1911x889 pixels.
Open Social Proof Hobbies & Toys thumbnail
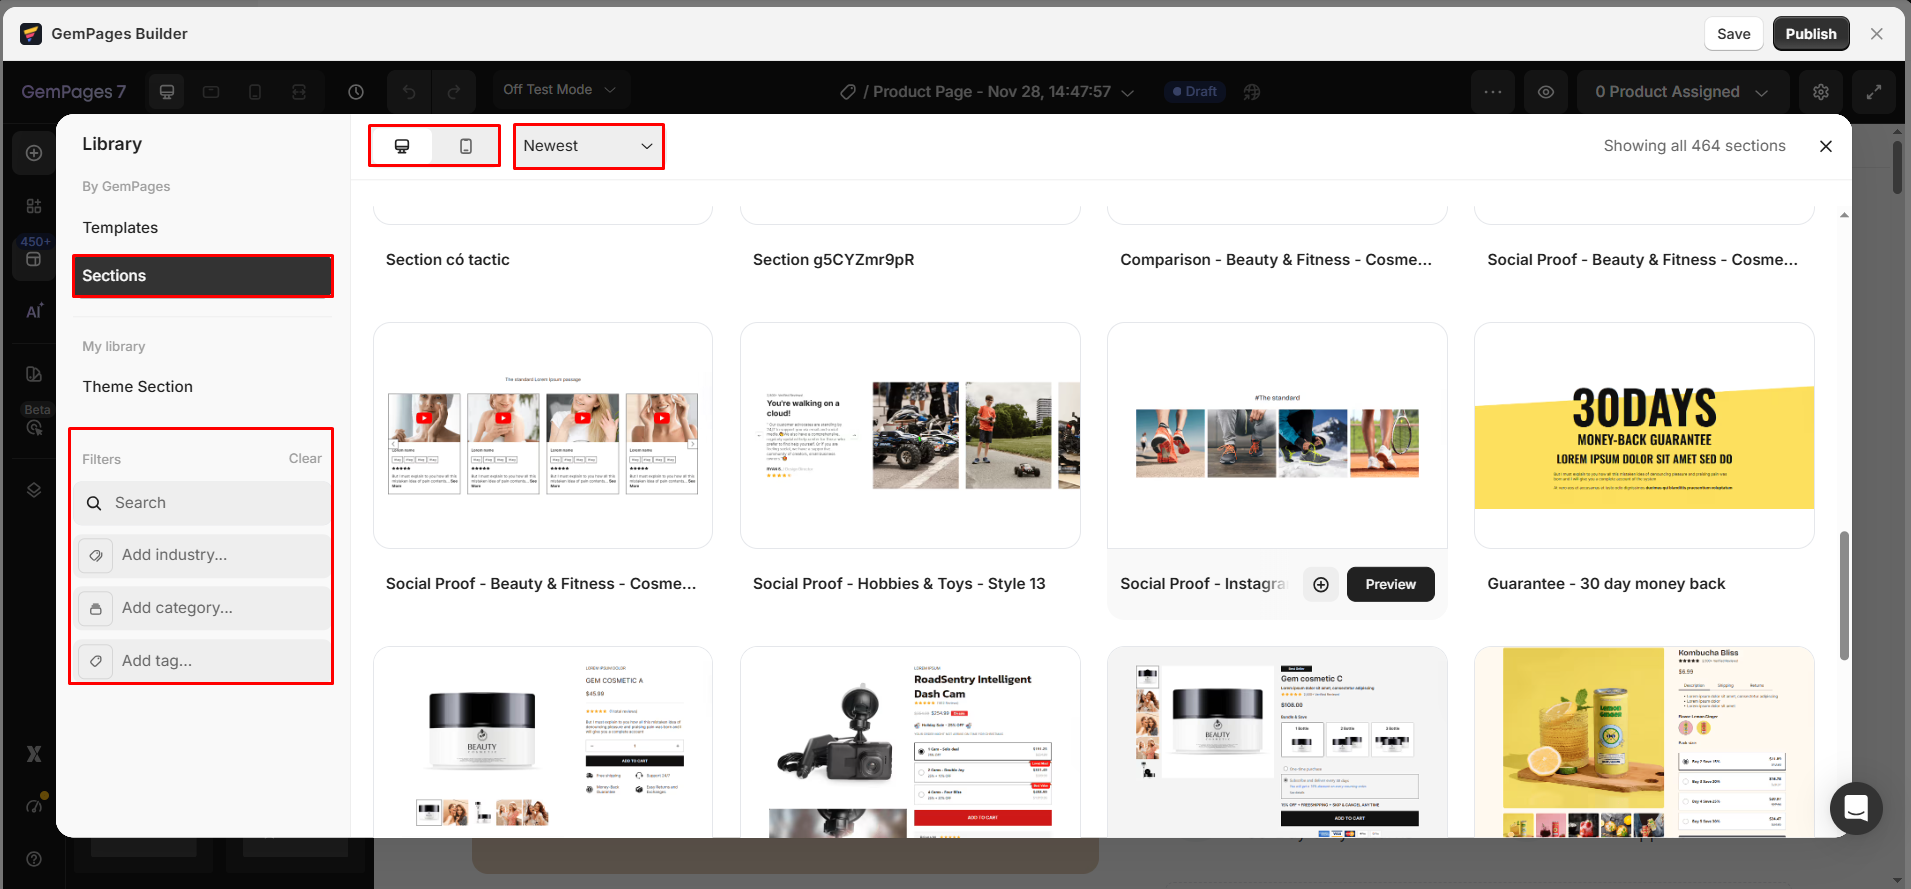[910, 435]
